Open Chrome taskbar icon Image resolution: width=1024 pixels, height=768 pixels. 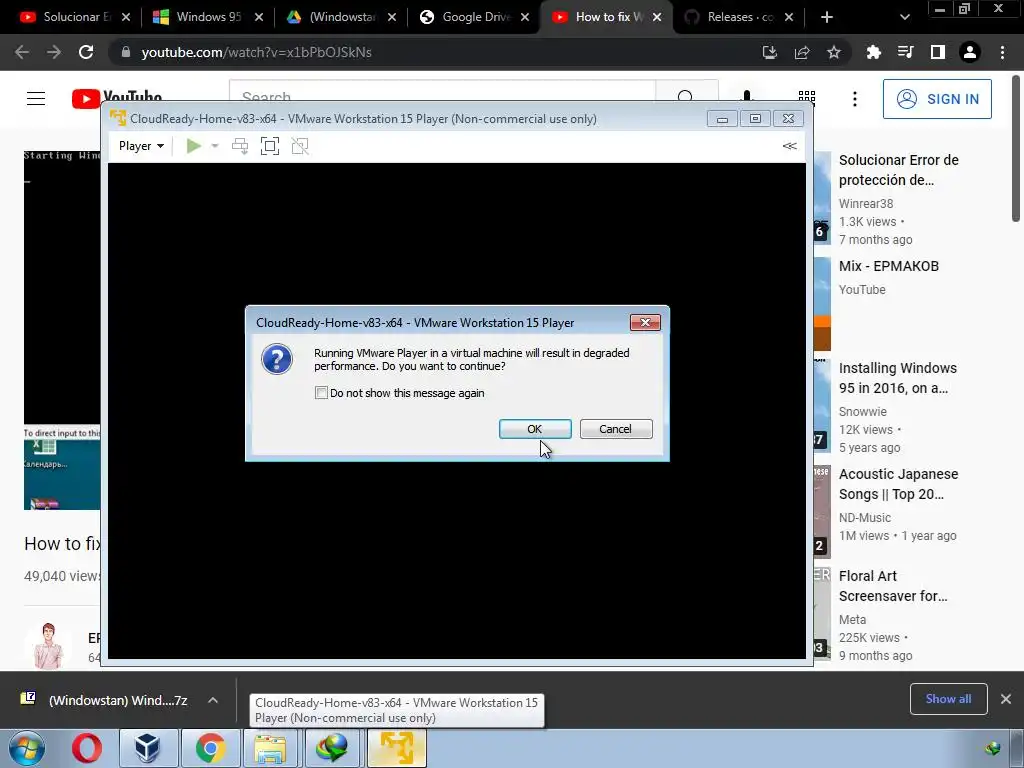point(210,748)
